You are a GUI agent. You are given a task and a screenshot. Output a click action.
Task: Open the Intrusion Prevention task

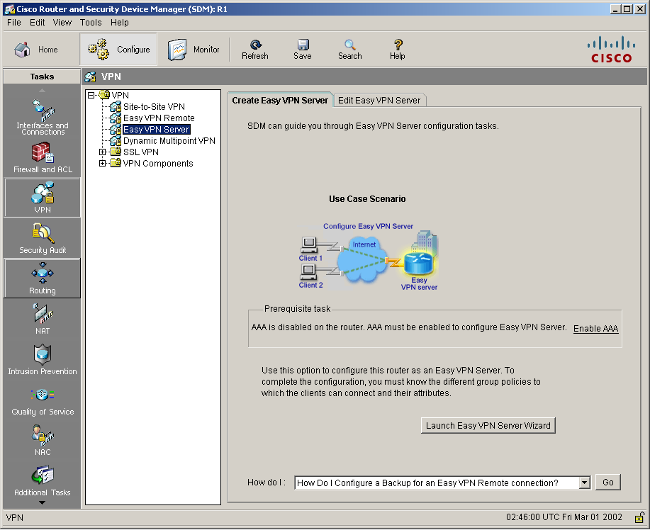(x=42, y=359)
